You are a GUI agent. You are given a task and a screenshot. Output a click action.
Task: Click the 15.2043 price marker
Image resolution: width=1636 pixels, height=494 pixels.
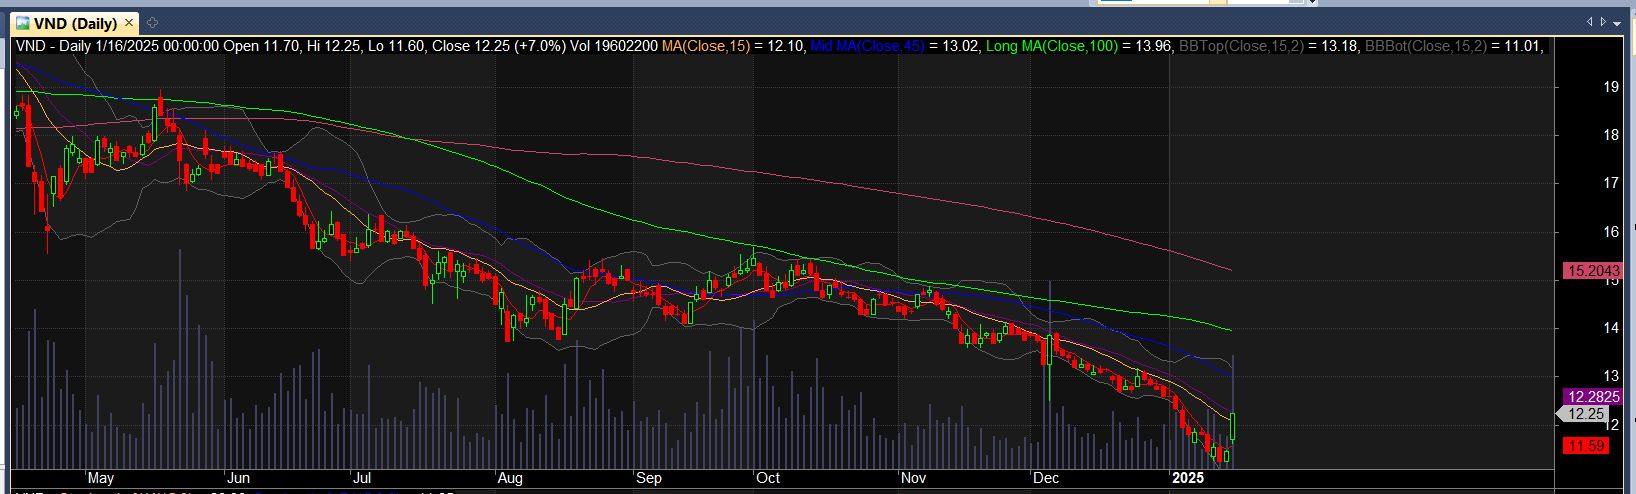click(1593, 271)
